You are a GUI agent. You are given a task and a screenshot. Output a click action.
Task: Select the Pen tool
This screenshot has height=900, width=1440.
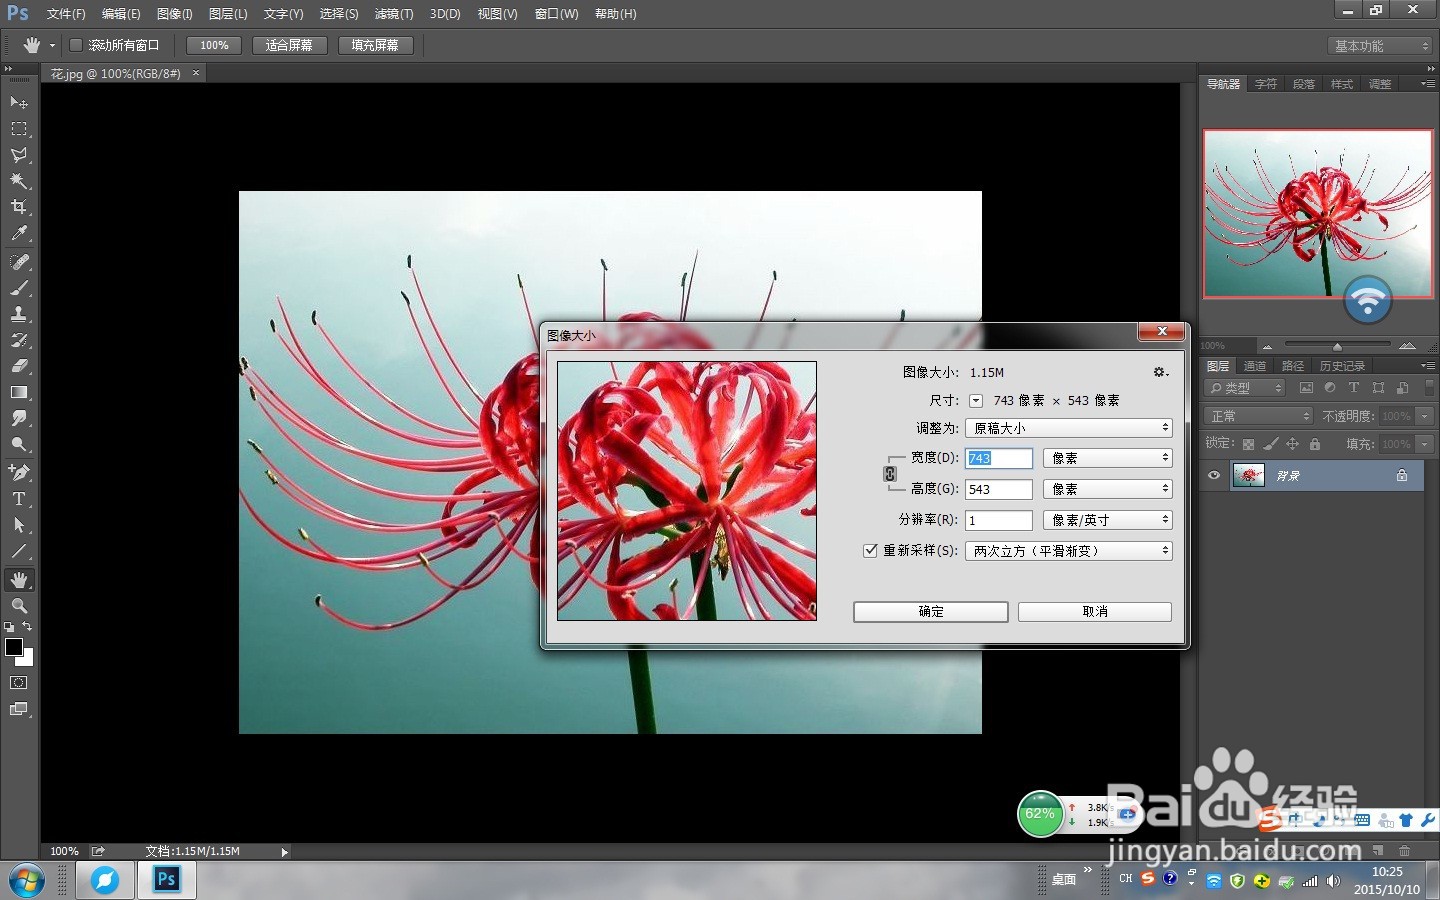pyautogui.click(x=19, y=472)
